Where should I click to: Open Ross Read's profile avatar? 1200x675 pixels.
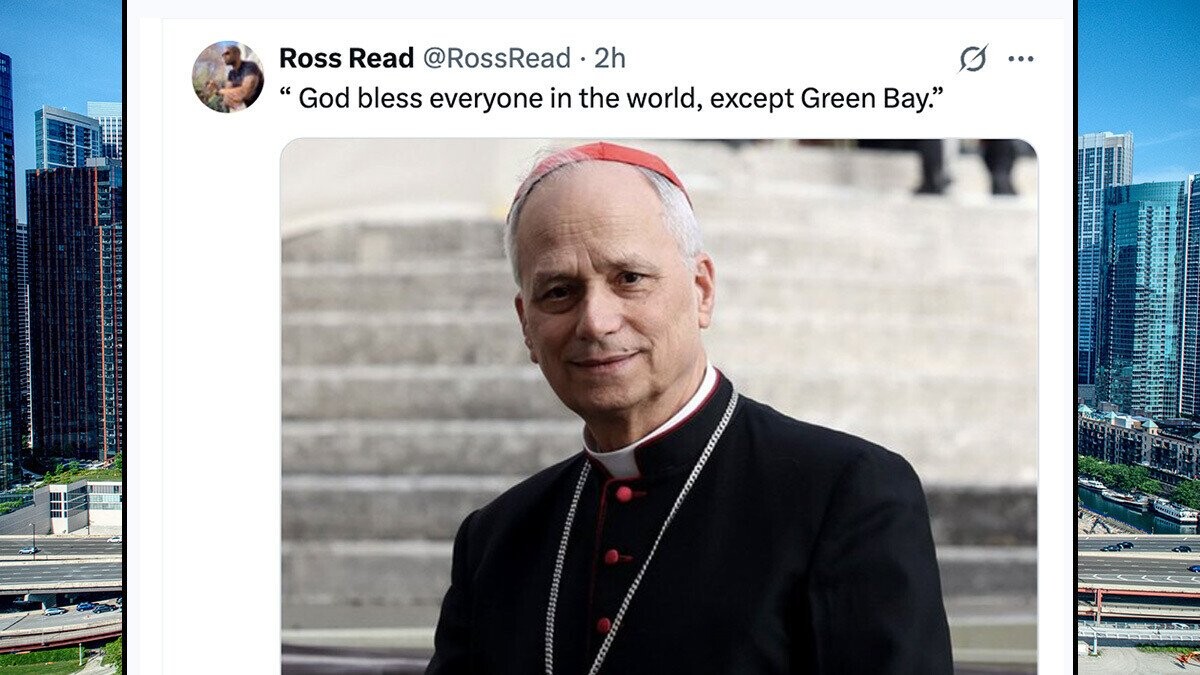click(228, 76)
